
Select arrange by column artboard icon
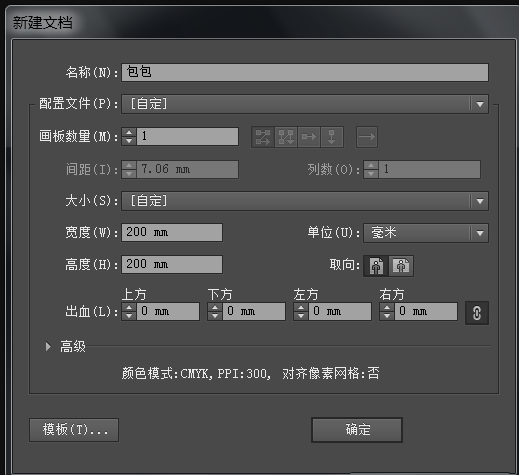click(332, 137)
